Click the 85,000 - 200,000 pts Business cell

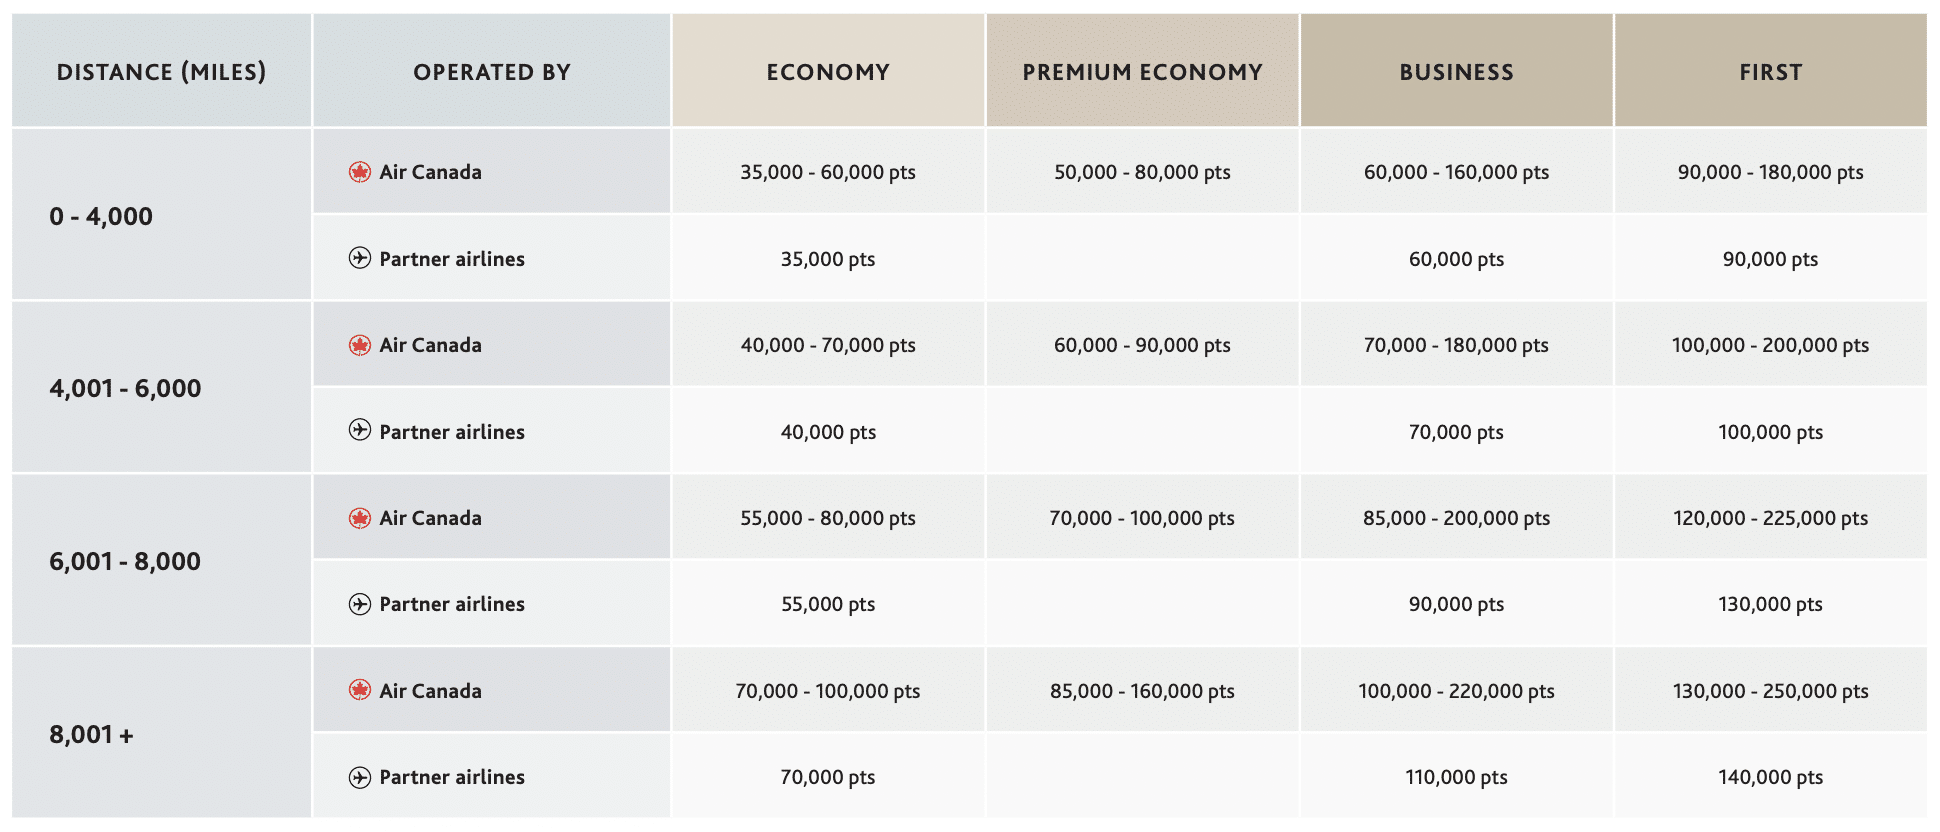(1456, 518)
